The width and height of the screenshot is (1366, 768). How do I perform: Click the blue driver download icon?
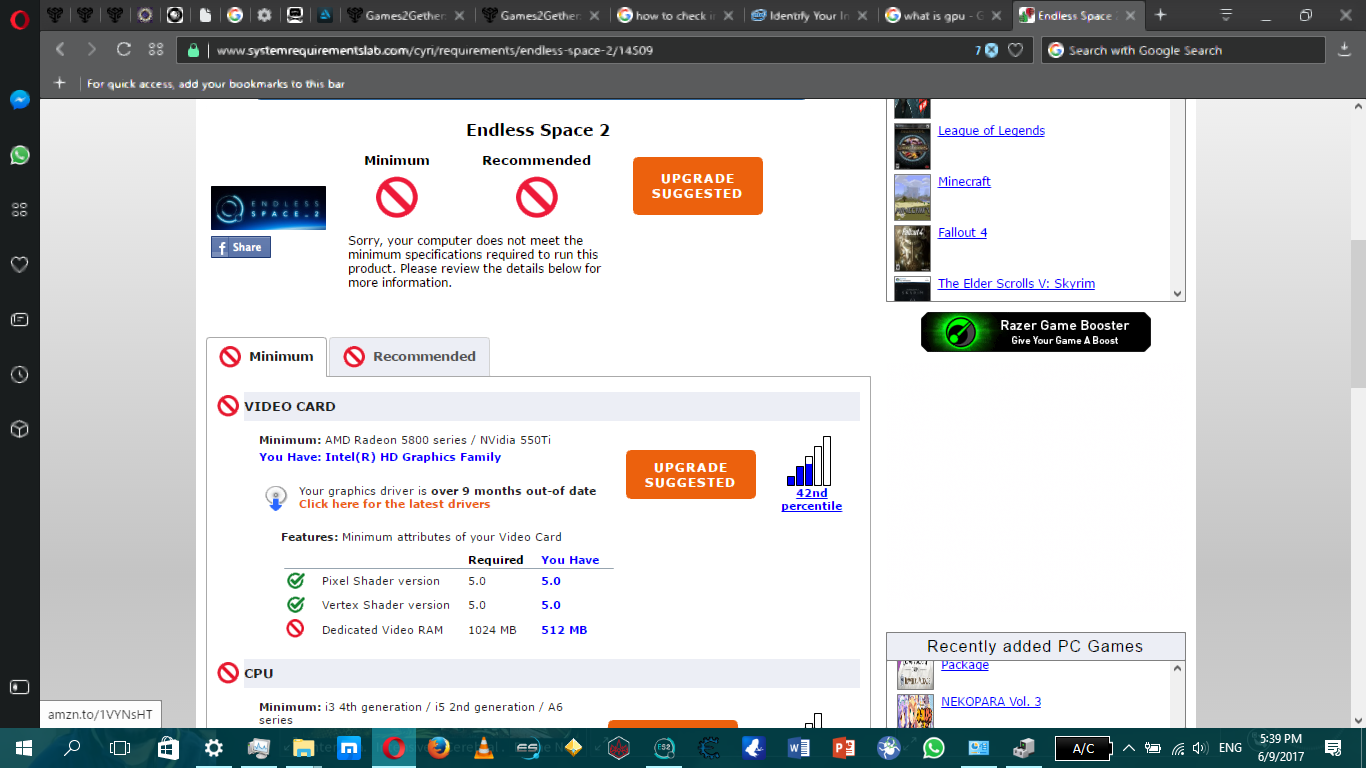276,498
